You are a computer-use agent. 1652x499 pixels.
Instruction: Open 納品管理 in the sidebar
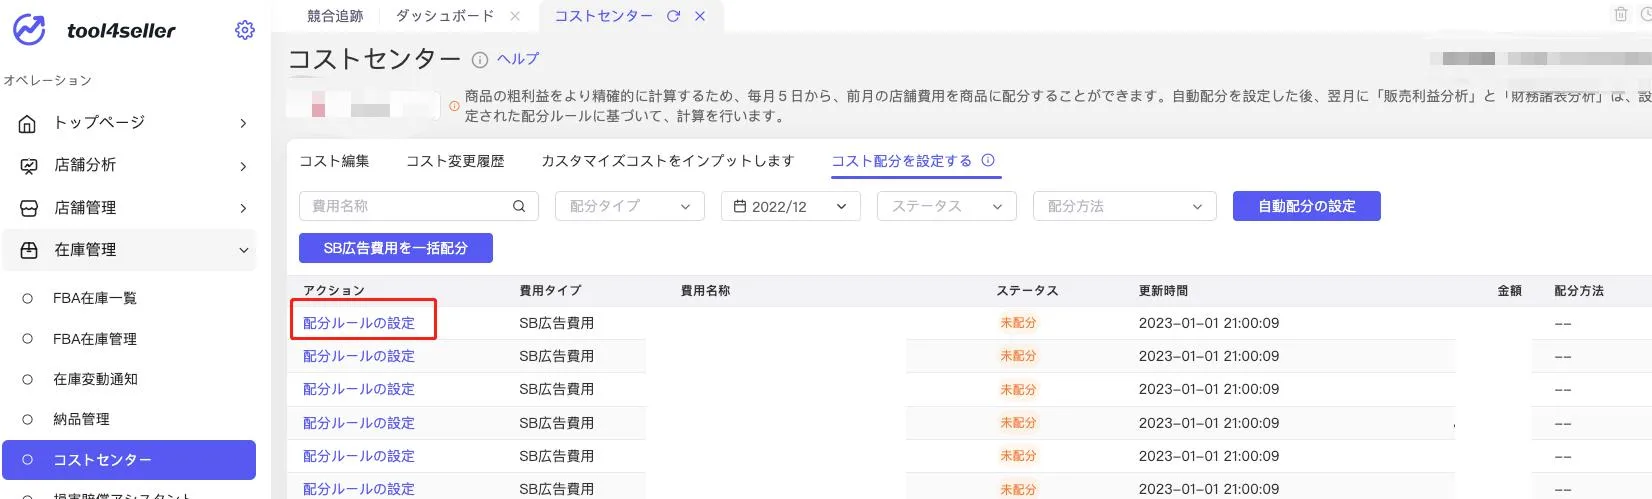(81, 419)
